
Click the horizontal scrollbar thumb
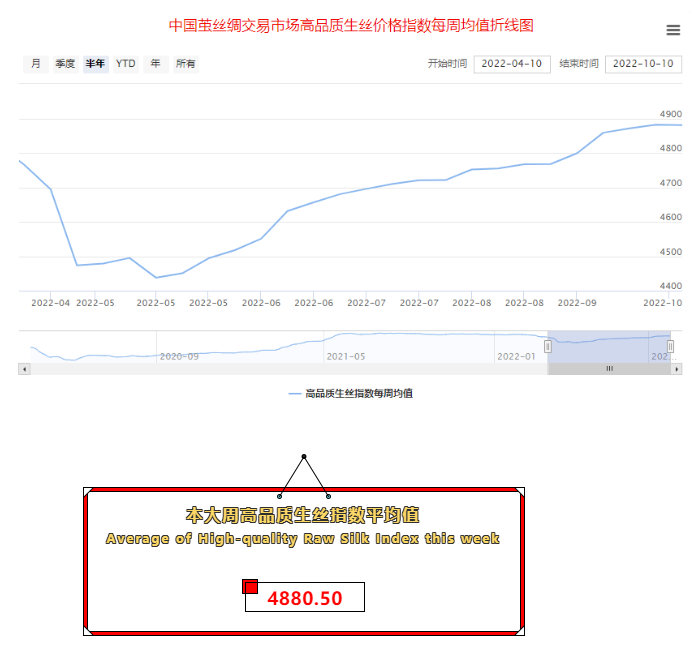point(608,369)
